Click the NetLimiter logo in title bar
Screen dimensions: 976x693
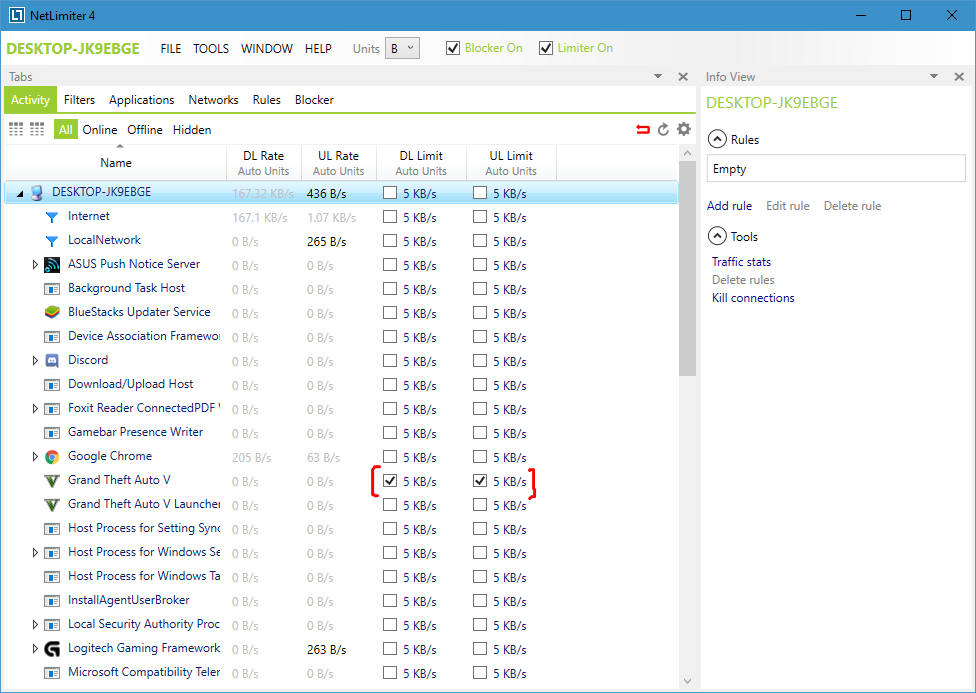[17, 15]
